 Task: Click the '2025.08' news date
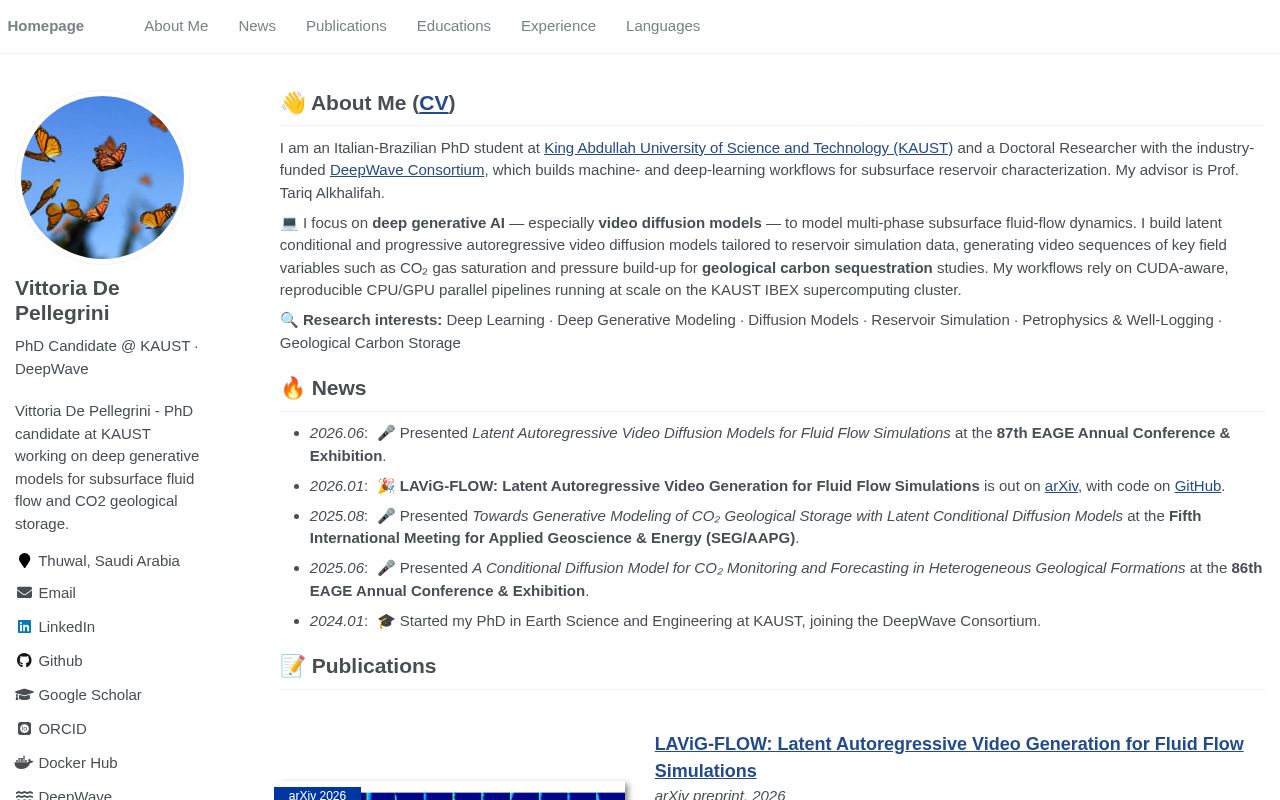(337, 516)
